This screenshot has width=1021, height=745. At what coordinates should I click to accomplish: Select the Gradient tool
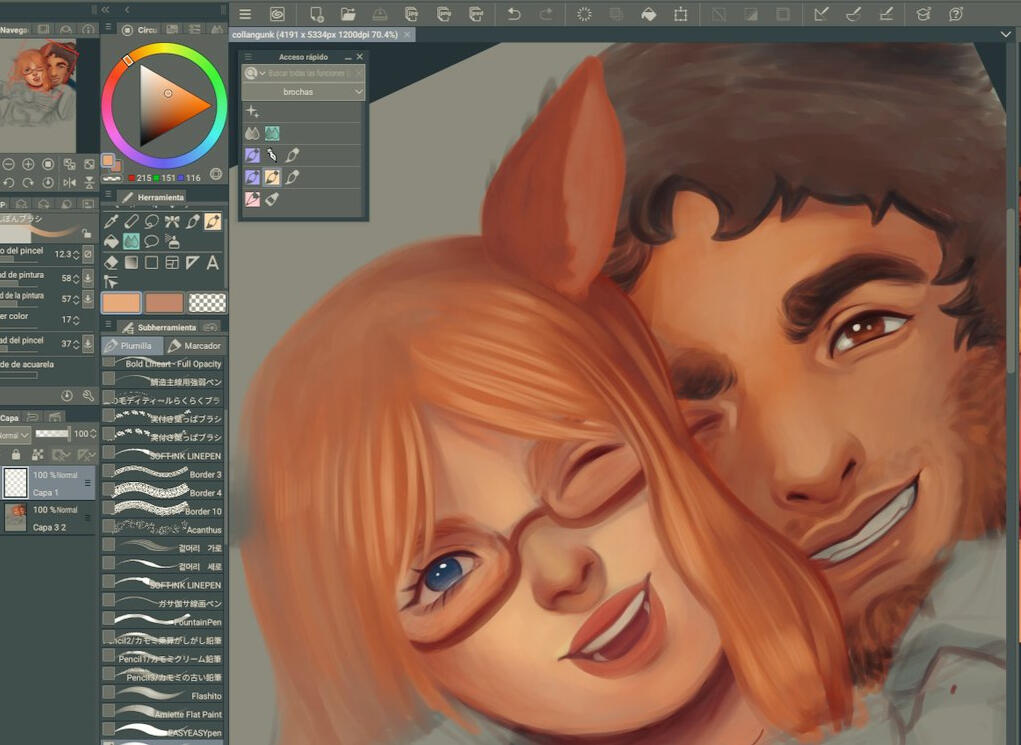pos(131,263)
